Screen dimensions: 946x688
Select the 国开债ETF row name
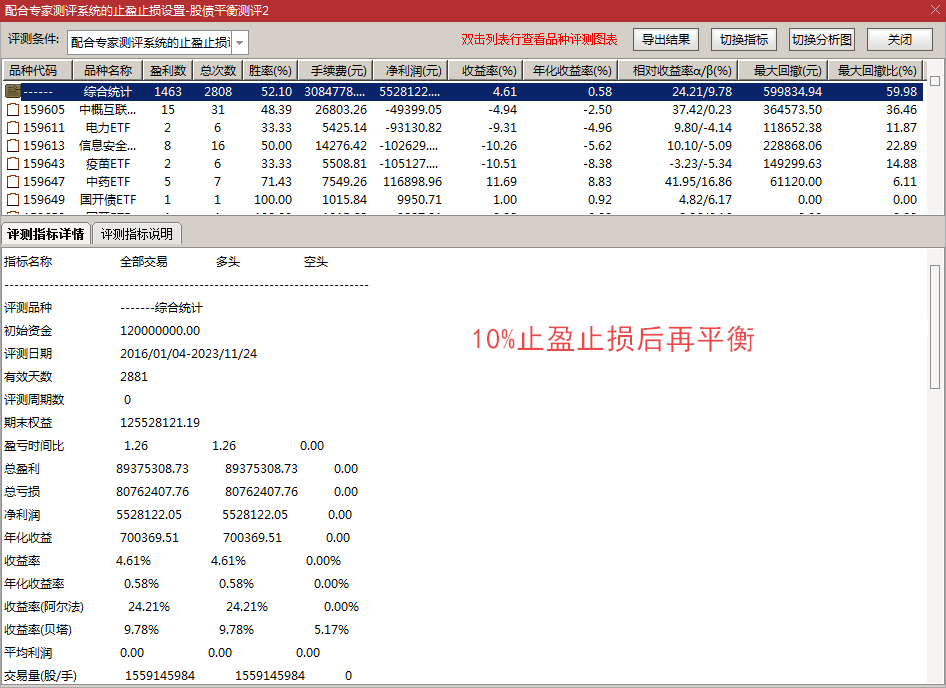click(x=108, y=200)
